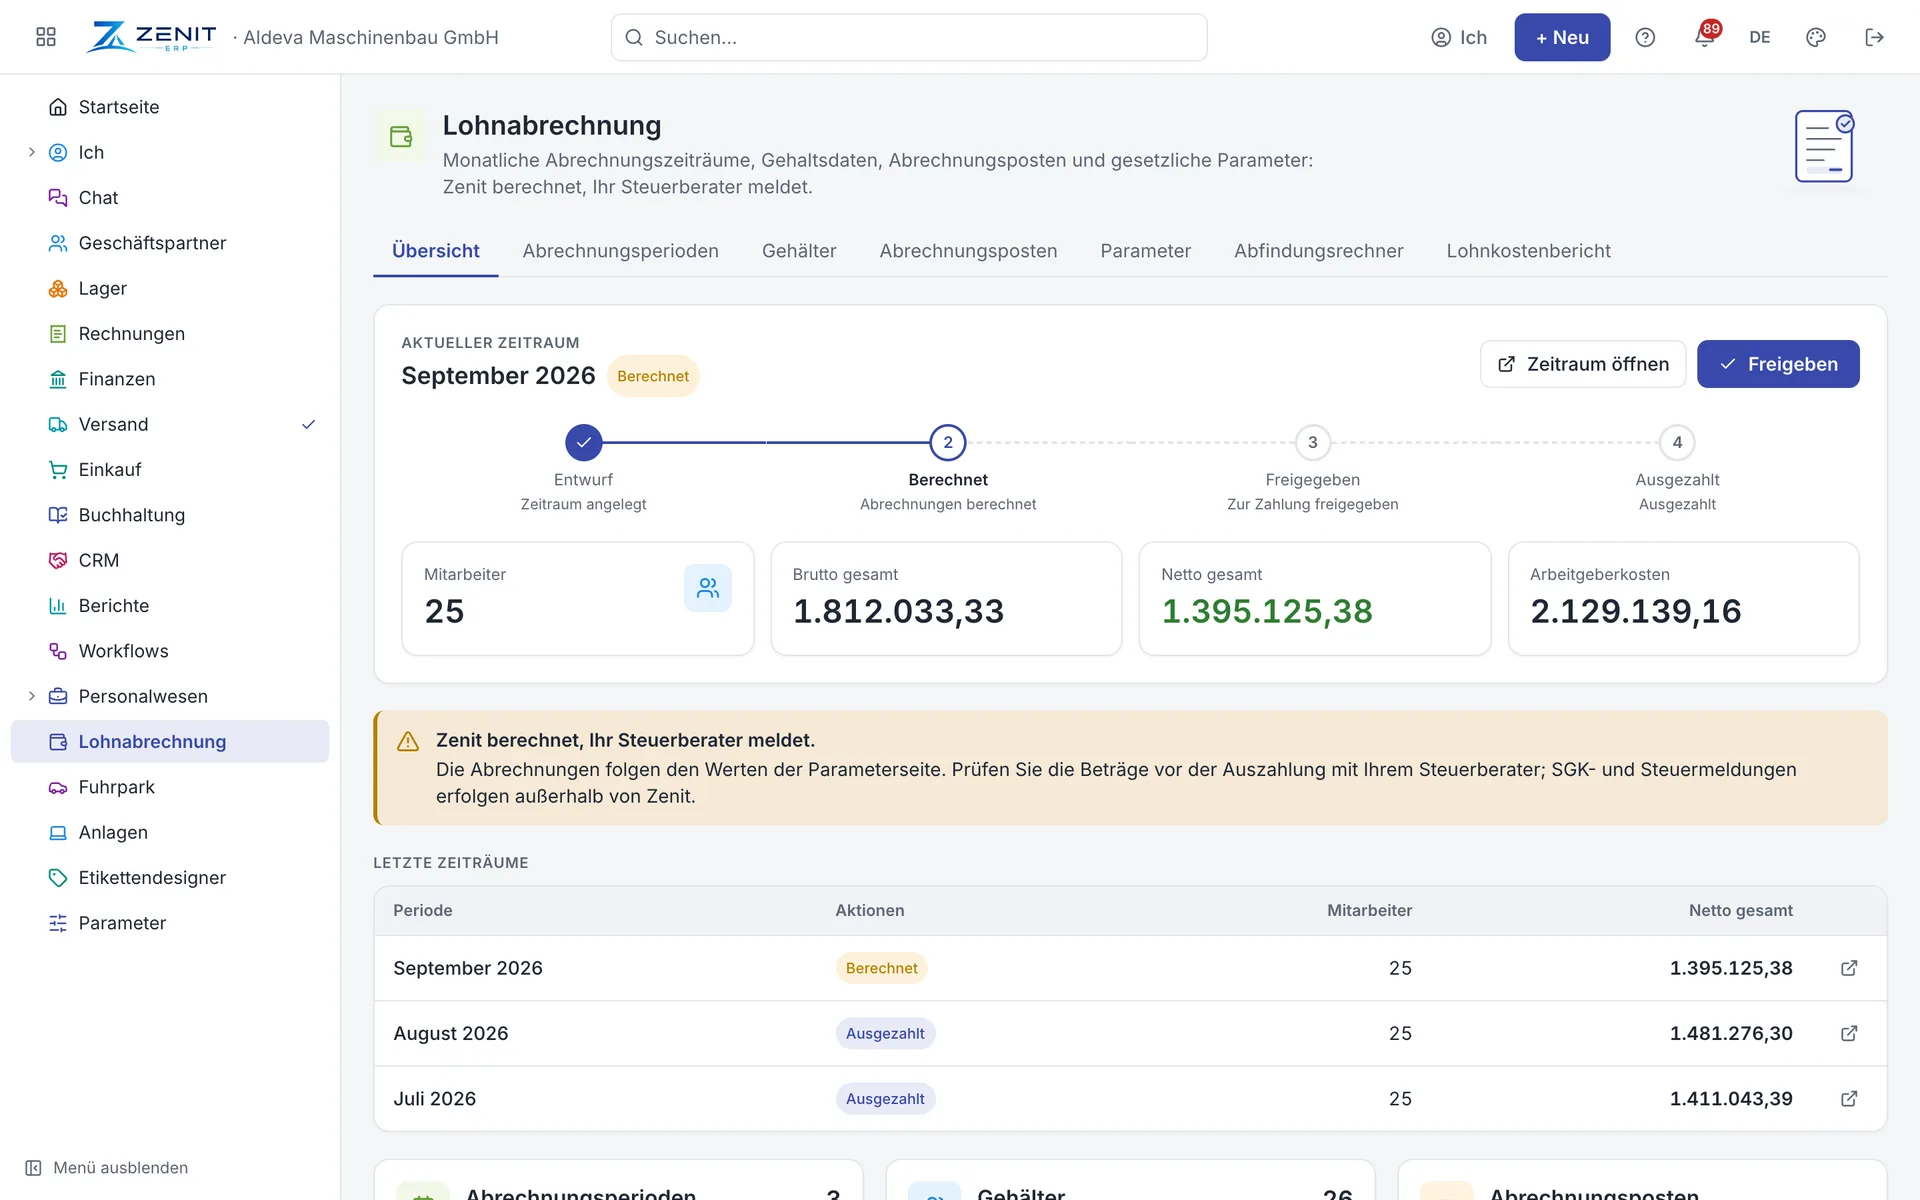Click the logout icon
Viewport: 1920px width, 1200px height.
[1875, 37]
